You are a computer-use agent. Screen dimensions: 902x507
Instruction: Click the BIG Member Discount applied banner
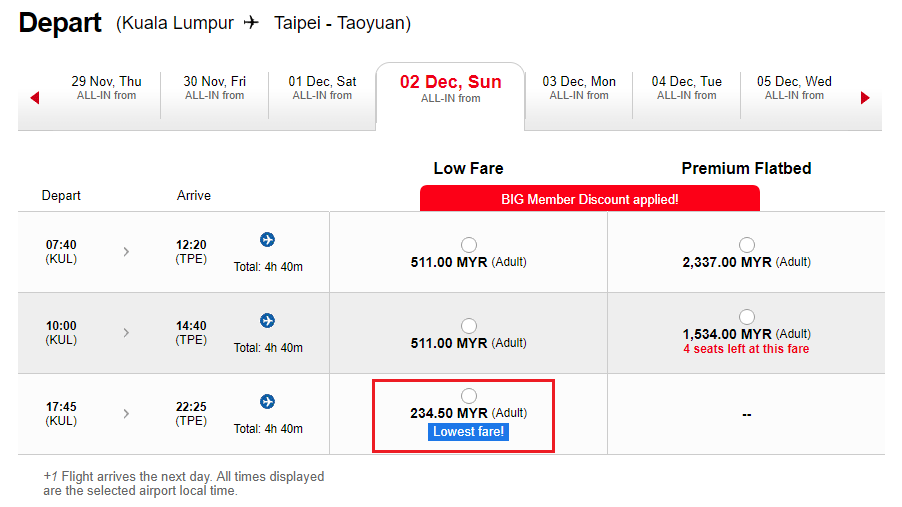[x=589, y=199]
